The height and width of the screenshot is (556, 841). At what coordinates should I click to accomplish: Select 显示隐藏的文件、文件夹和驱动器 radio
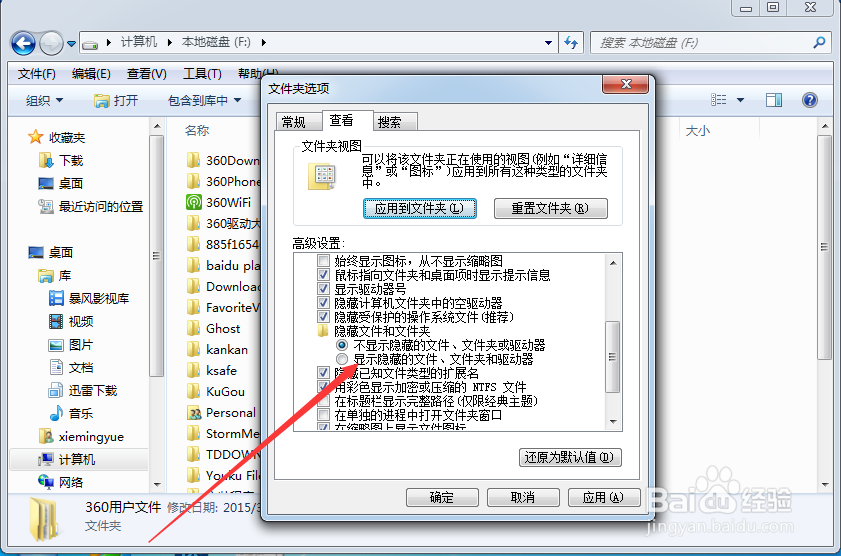(x=342, y=359)
